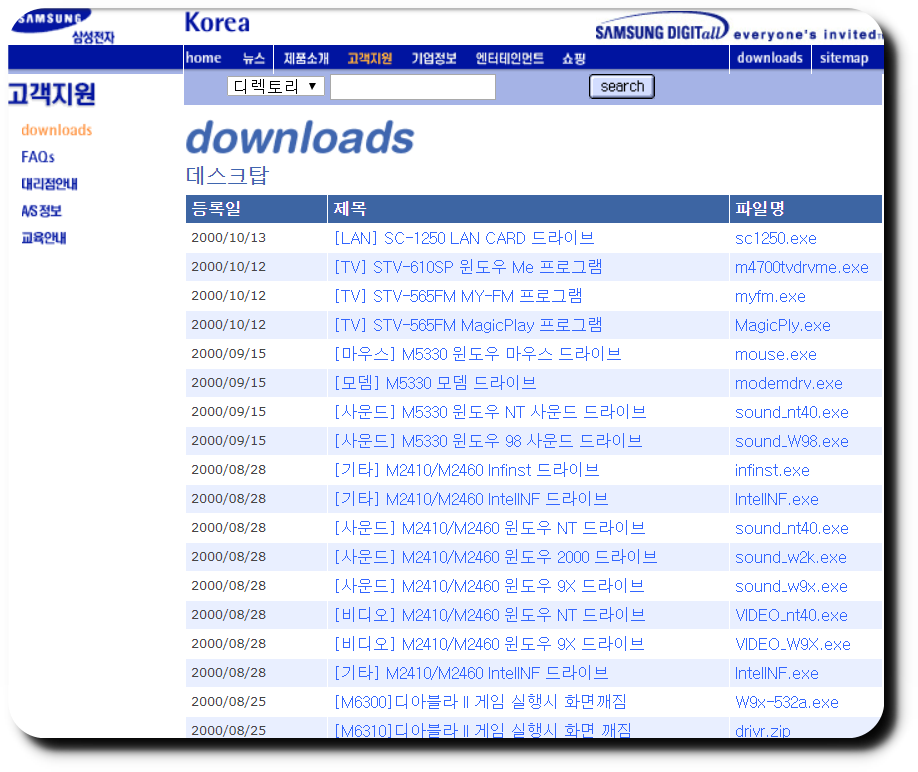Select the 등록일 column header
Screen dimensions: 918x772
click(x=256, y=209)
